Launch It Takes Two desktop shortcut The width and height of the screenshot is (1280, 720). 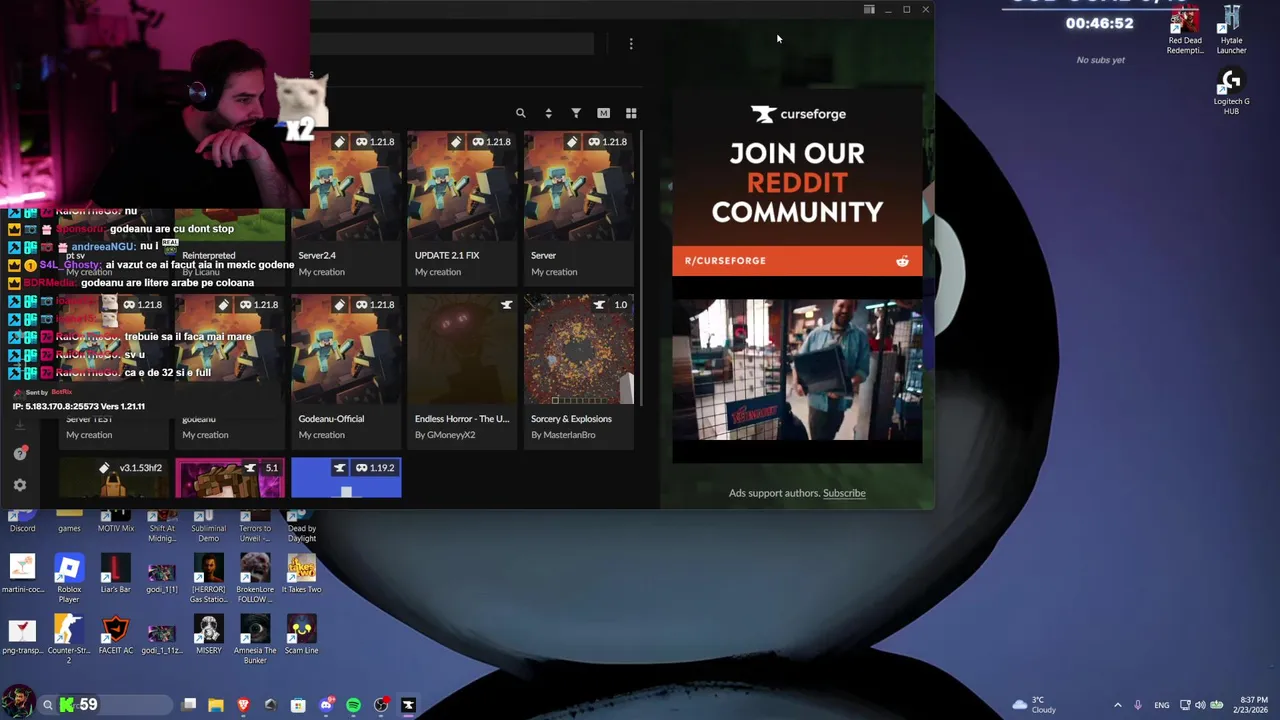[x=301, y=574]
